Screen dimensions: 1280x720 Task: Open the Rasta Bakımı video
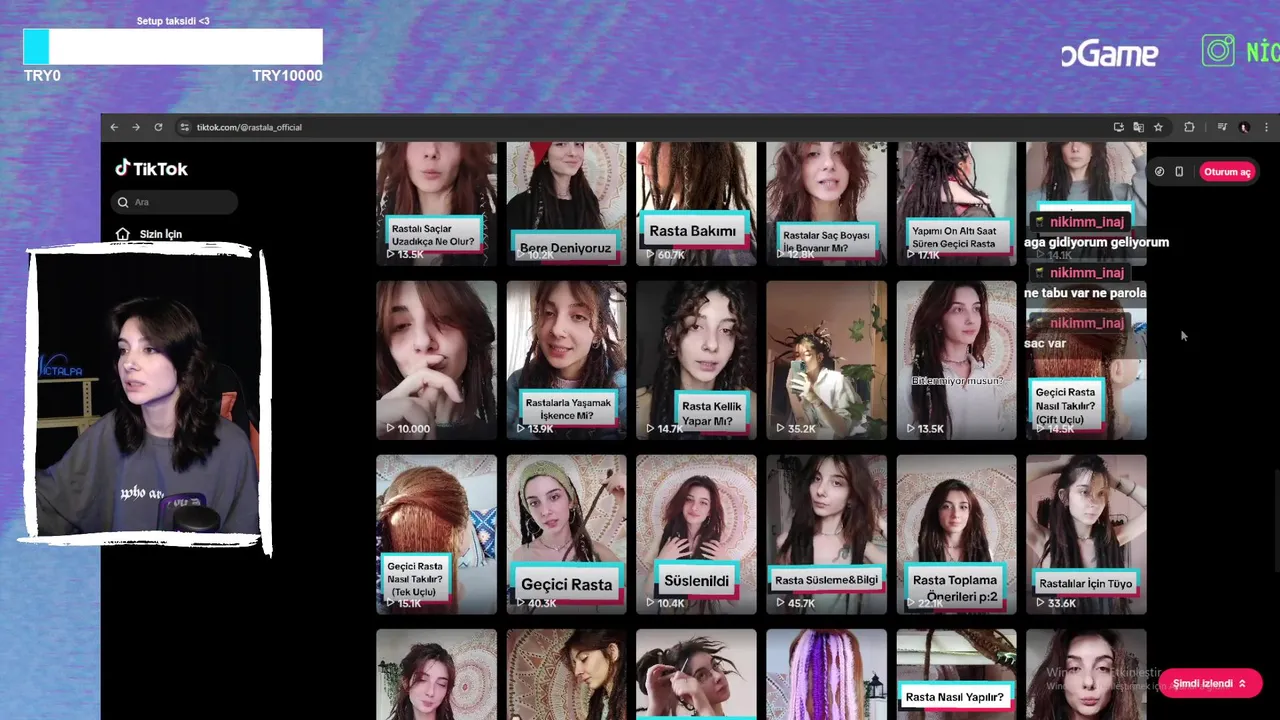click(x=696, y=203)
